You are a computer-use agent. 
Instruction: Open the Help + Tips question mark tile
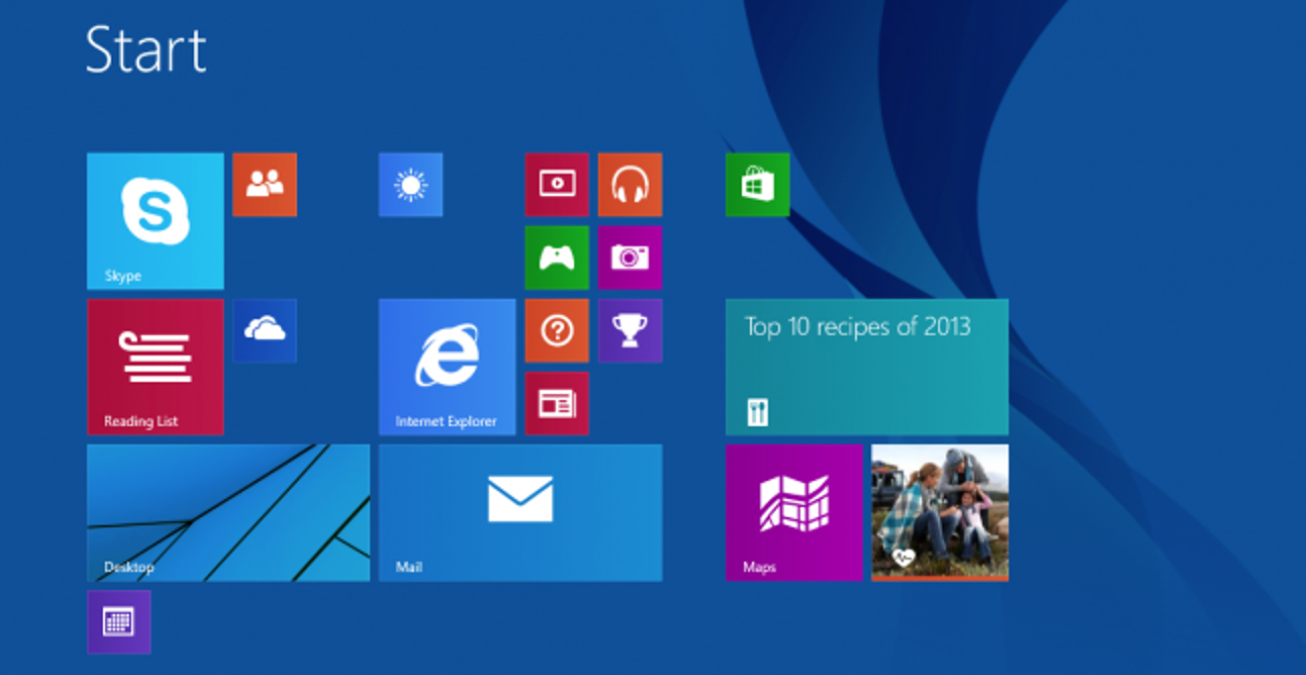(x=557, y=331)
